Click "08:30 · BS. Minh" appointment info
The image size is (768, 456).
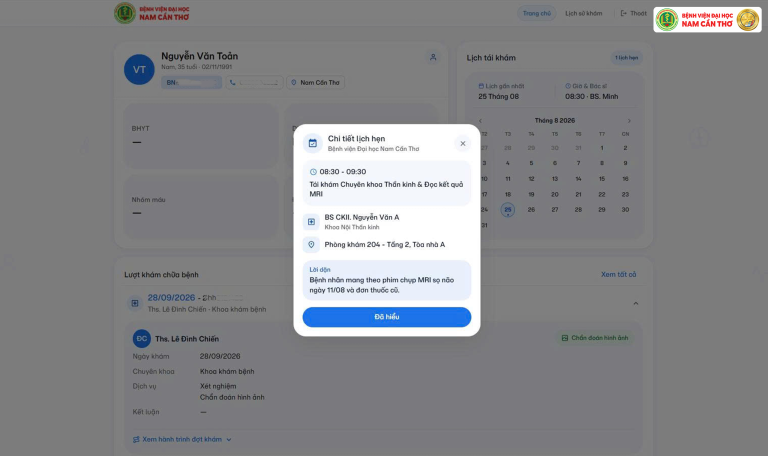(591, 96)
